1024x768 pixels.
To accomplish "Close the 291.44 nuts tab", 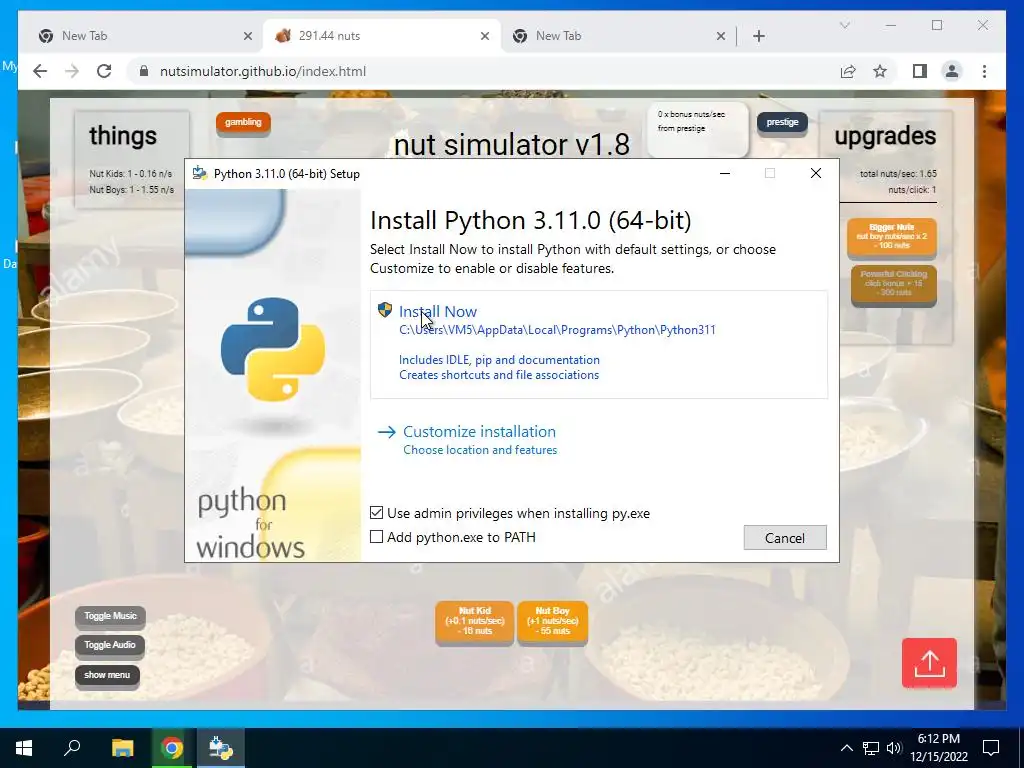I will (x=485, y=36).
